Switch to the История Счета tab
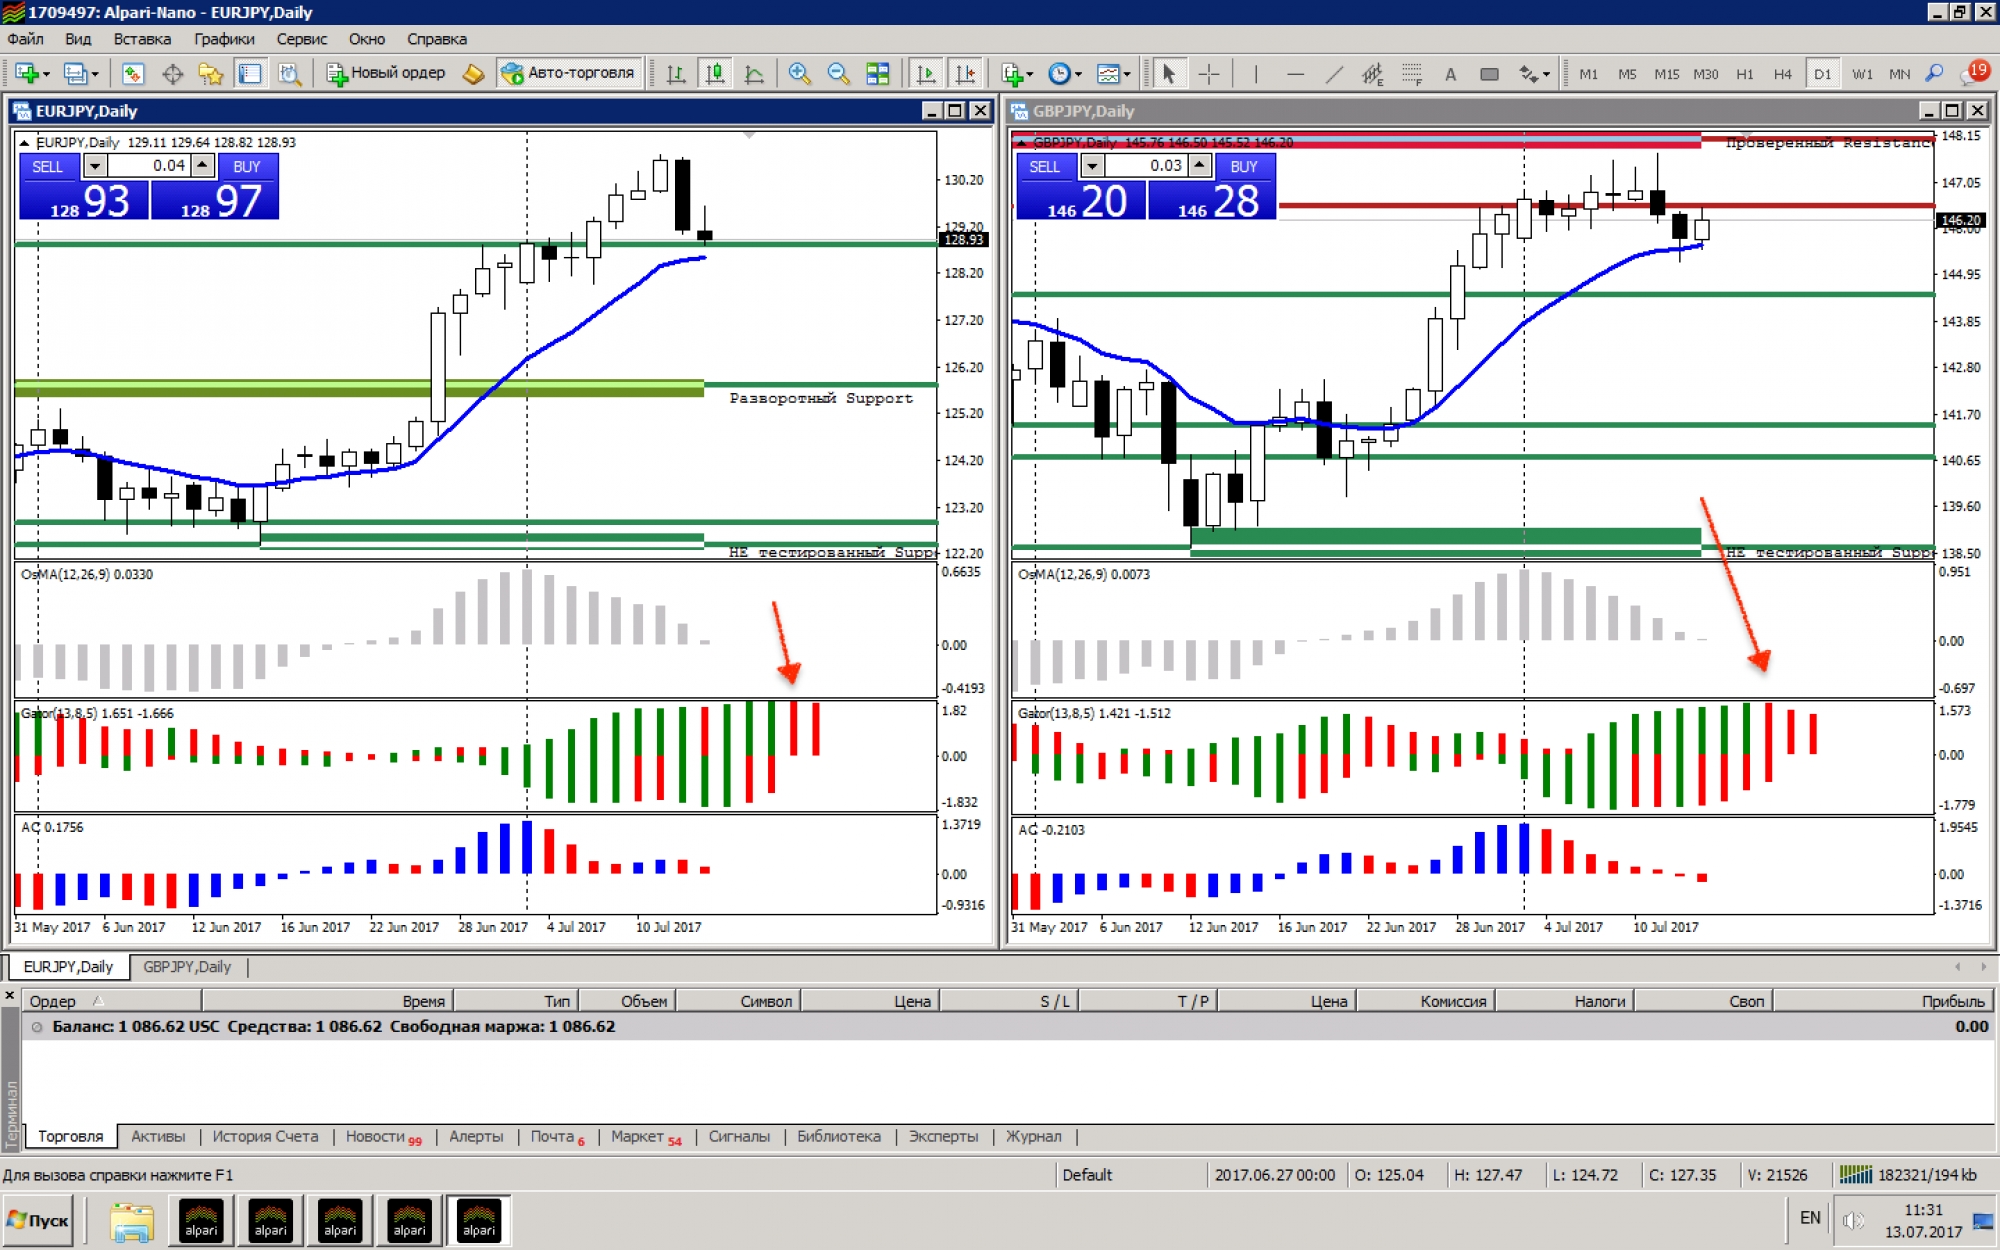Screen dimensions: 2000x1250 point(265,1136)
